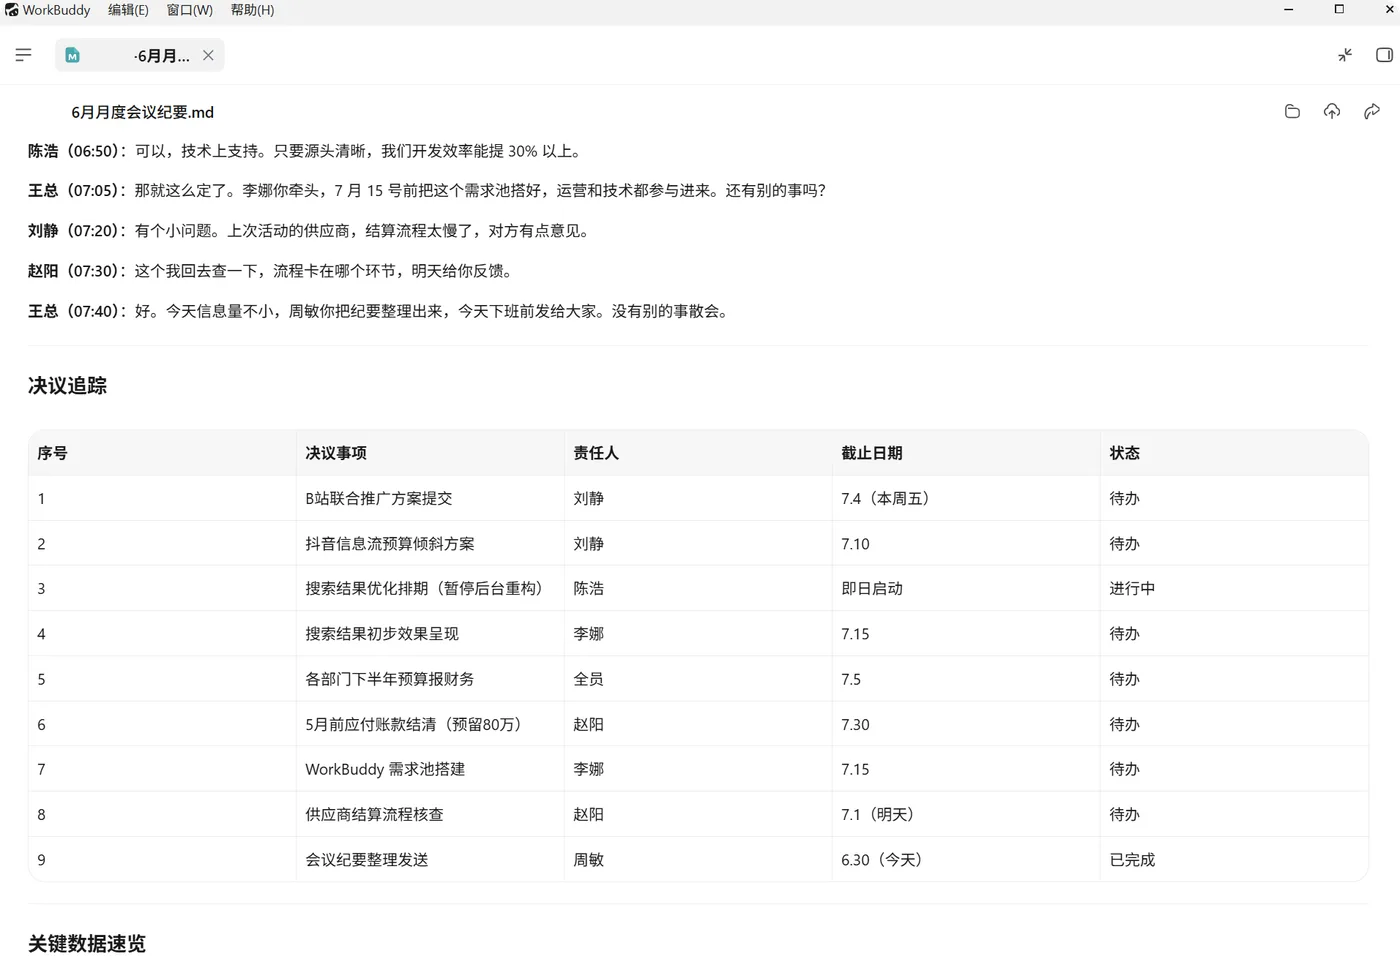This screenshot has width=1400, height=970.
Task: Open the 窗口(W) menu
Action: click(189, 10)
